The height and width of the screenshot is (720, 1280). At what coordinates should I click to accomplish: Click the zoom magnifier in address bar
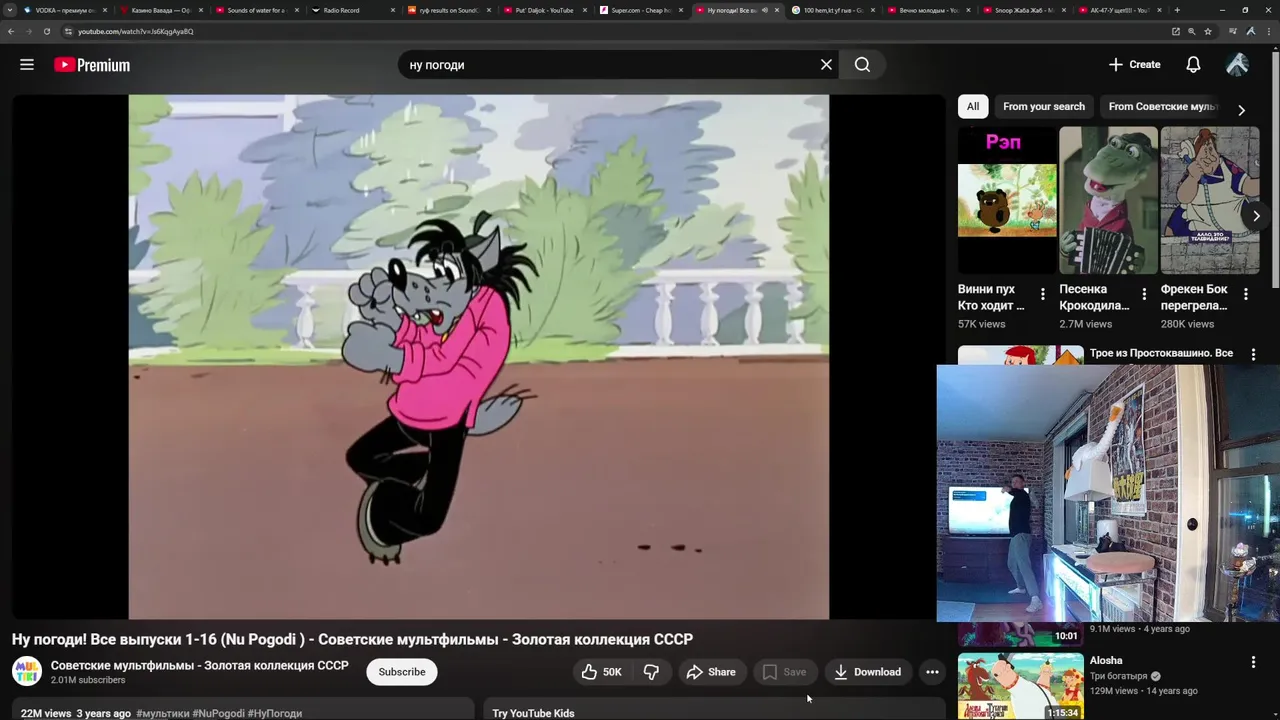coord(1192,31)
